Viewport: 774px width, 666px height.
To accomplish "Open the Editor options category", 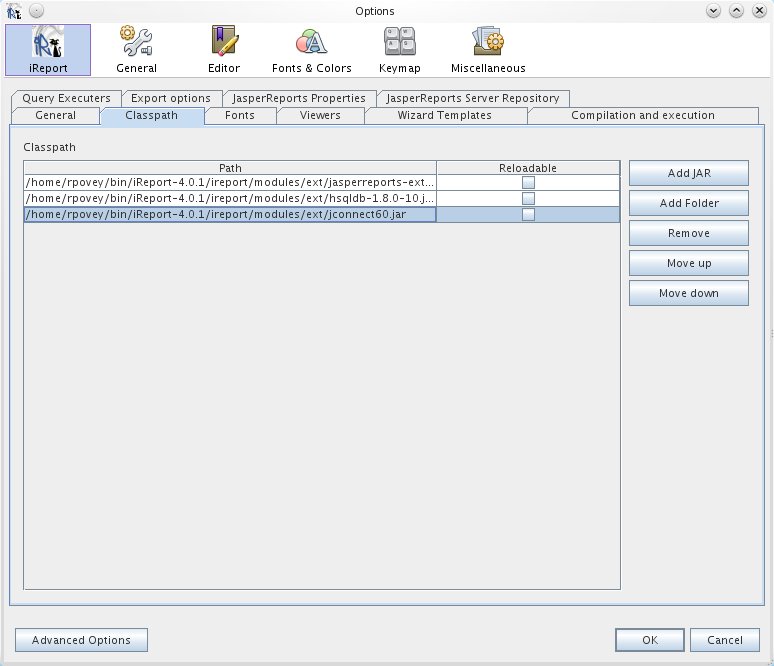I will coord(224,50).
